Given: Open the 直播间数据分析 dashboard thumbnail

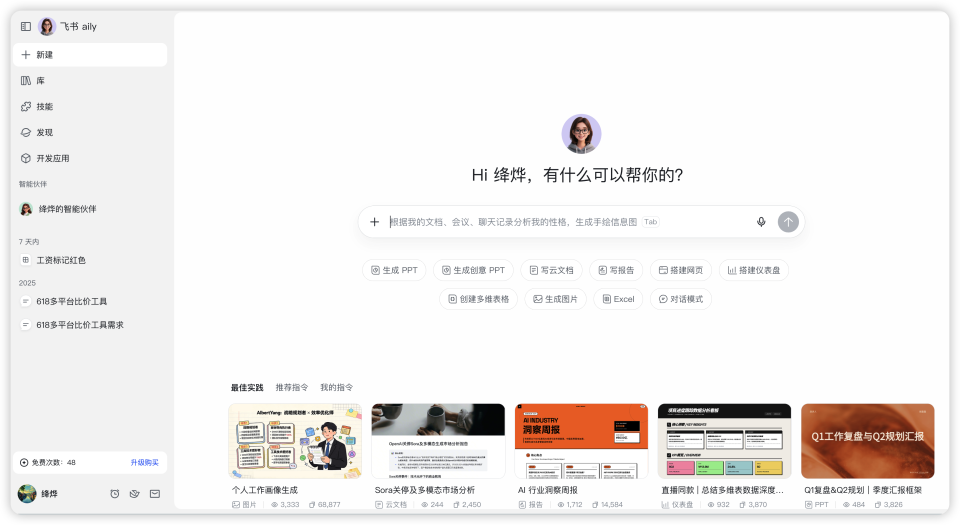Looking at the screenshot, I should click(724, 441).
